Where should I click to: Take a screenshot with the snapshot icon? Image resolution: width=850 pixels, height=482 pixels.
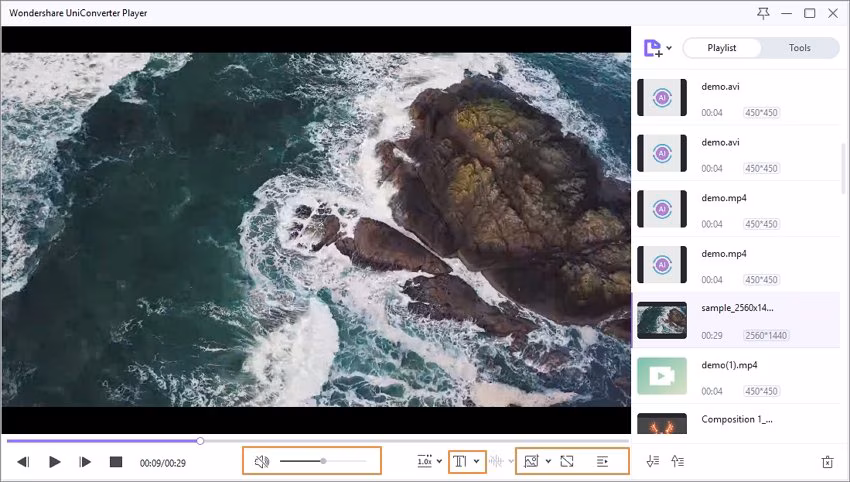pyautogui.click(x=531, y=461)
